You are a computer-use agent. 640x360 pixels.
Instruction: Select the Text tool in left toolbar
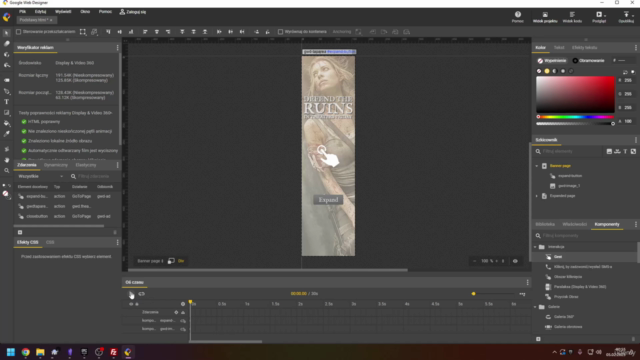[x=6, y=102]
